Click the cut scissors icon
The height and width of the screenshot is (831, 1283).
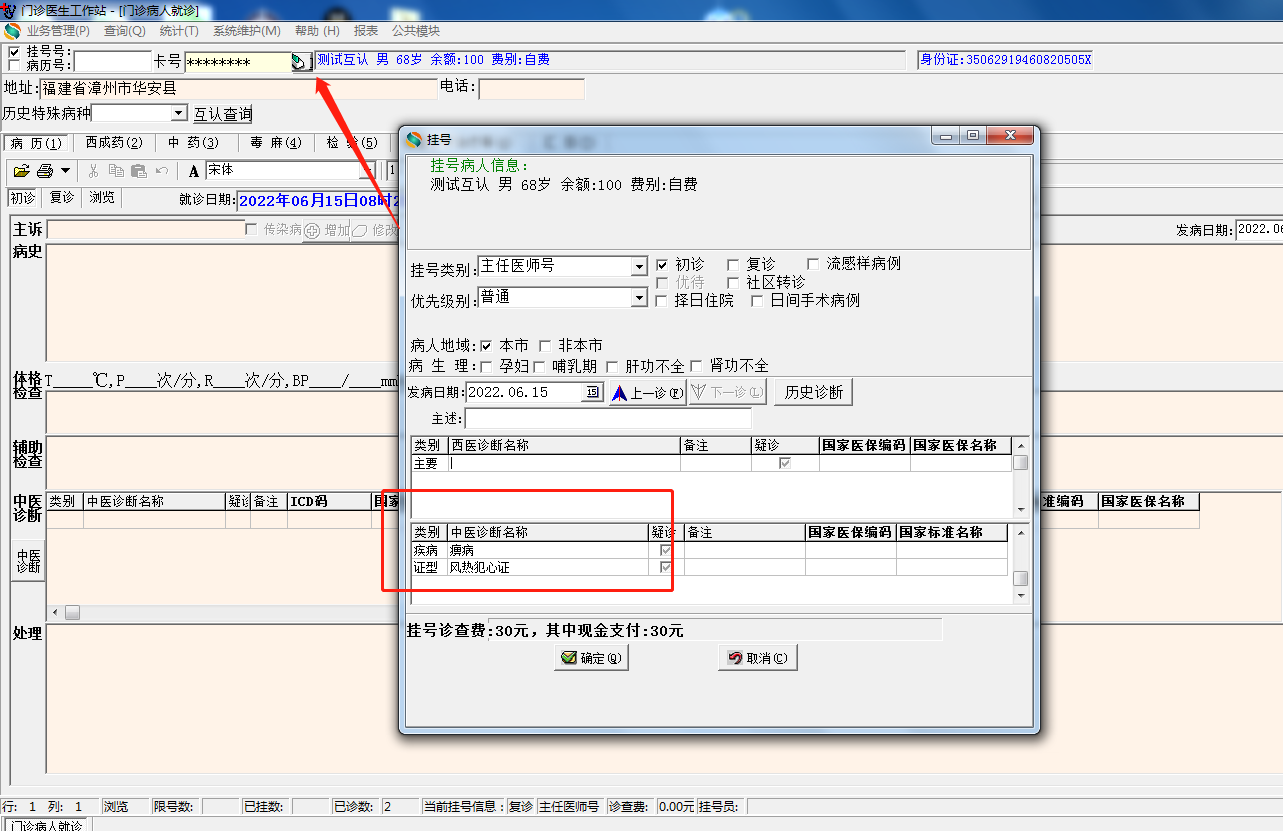click(x=94, y=171)
